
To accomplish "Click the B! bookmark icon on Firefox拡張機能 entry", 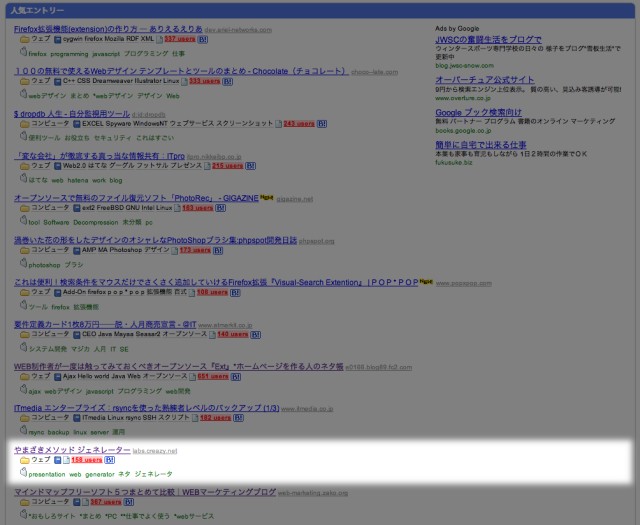I will pos(204,40).
